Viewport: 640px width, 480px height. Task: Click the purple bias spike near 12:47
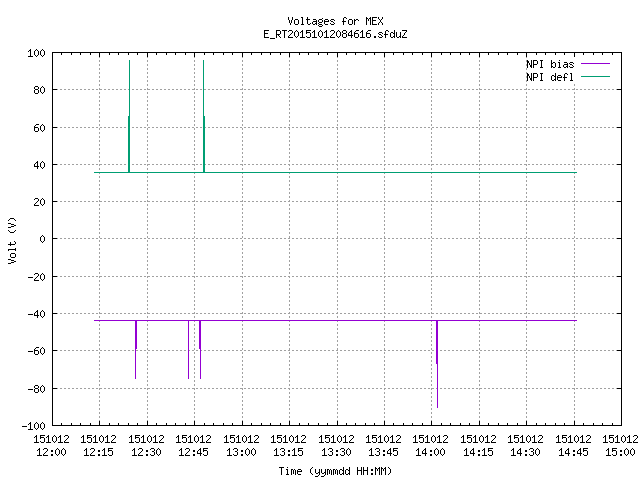tap(200, 349)
